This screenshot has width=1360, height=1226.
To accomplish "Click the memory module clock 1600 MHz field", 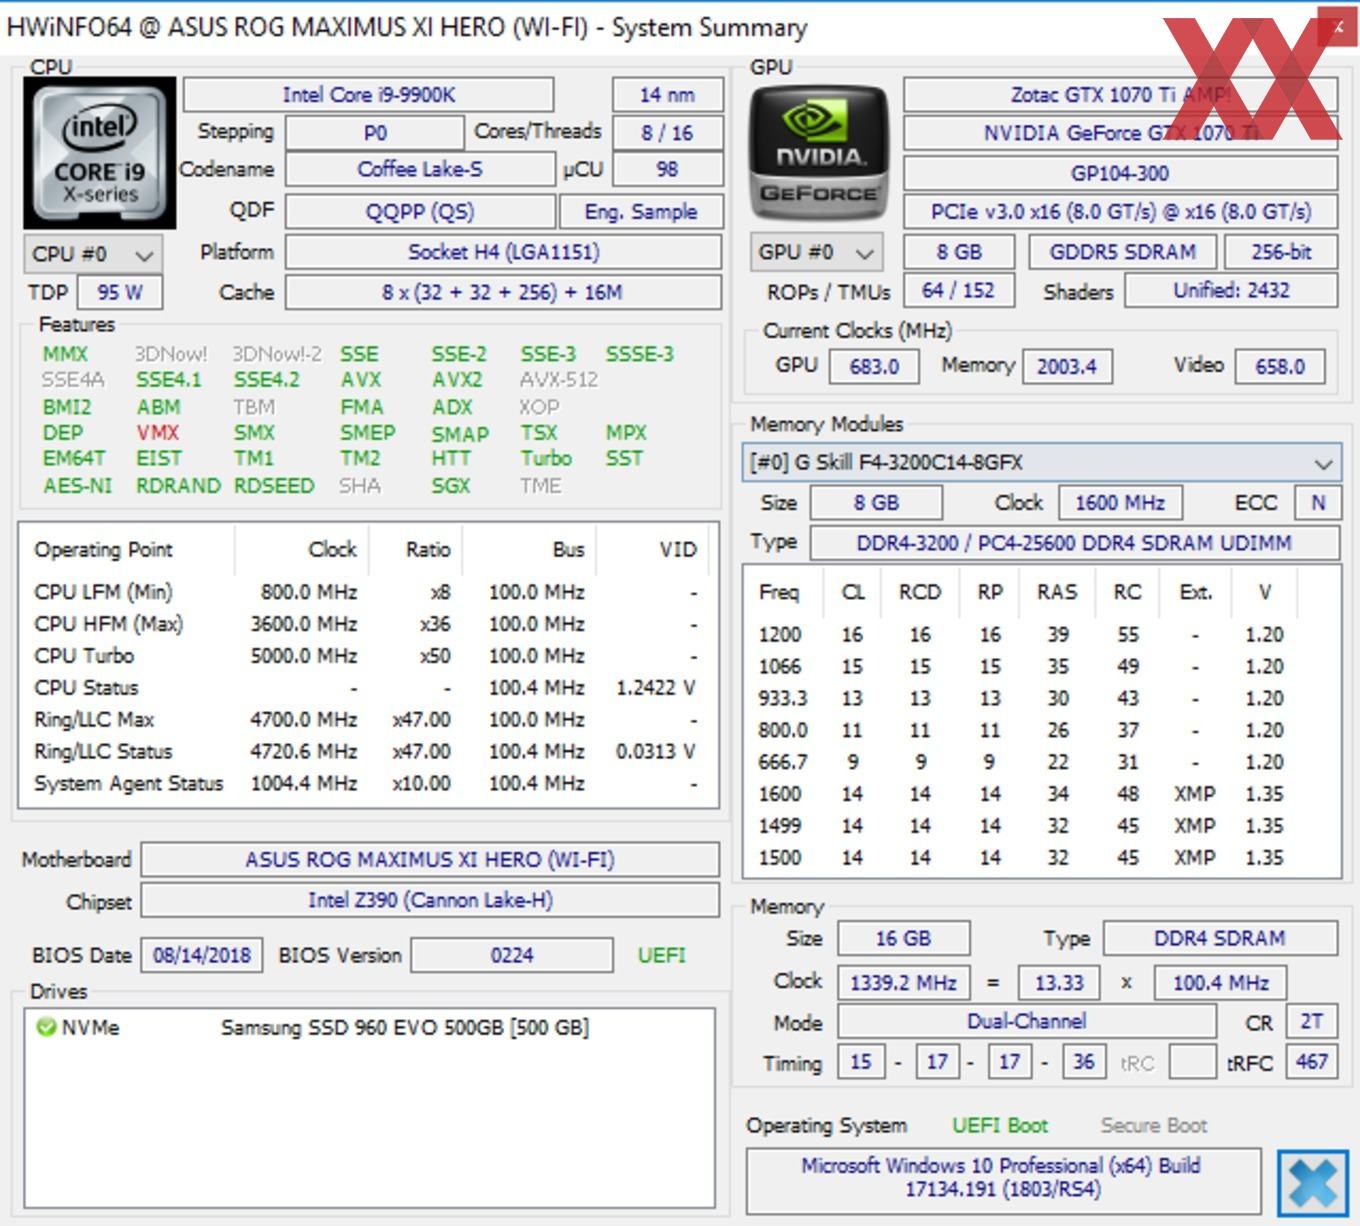I will tap(1120, 502).
